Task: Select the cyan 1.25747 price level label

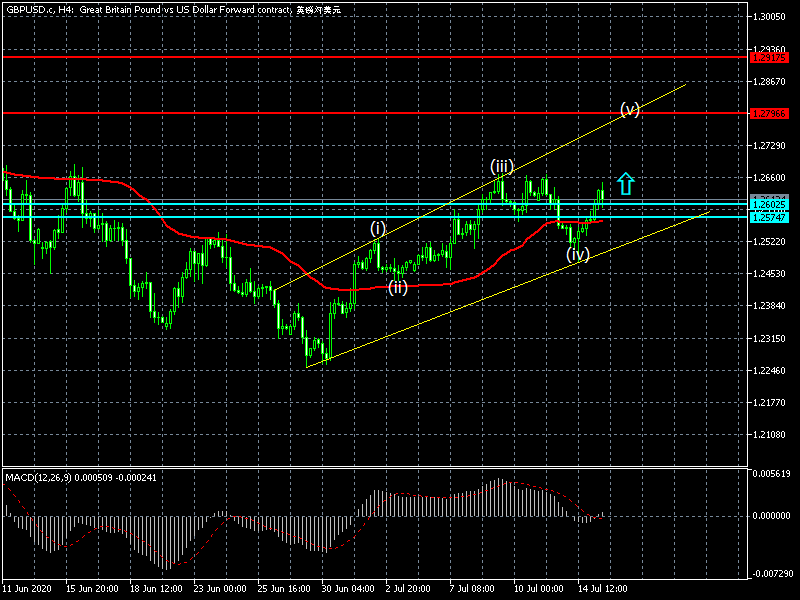Action: [x=769, y=217]
